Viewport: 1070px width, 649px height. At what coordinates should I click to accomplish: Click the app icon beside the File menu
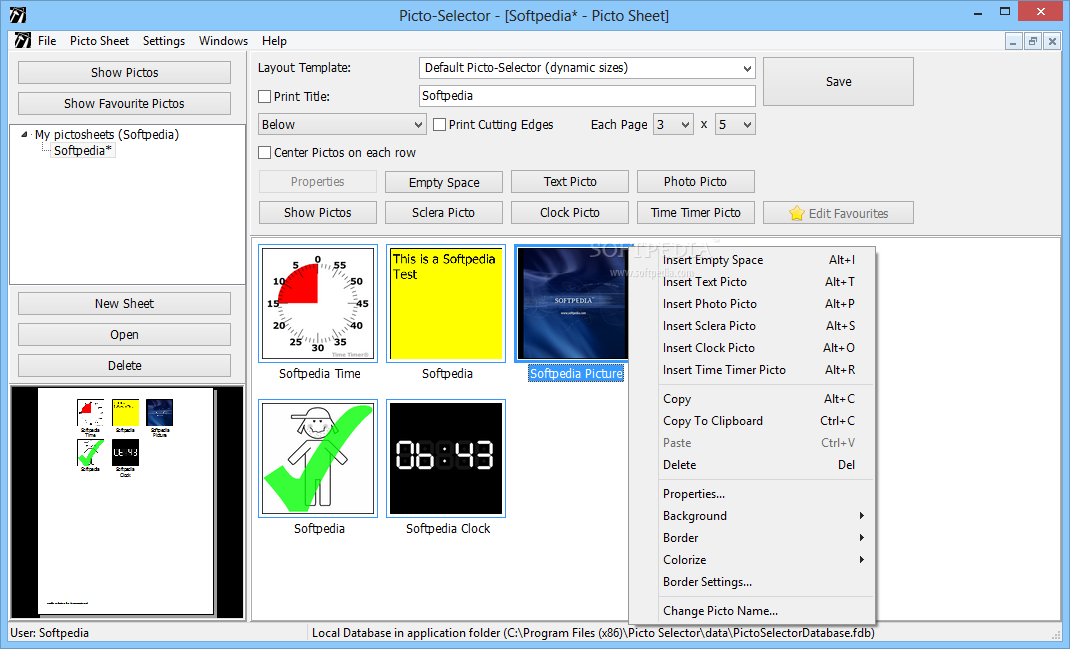coord(23,41)
